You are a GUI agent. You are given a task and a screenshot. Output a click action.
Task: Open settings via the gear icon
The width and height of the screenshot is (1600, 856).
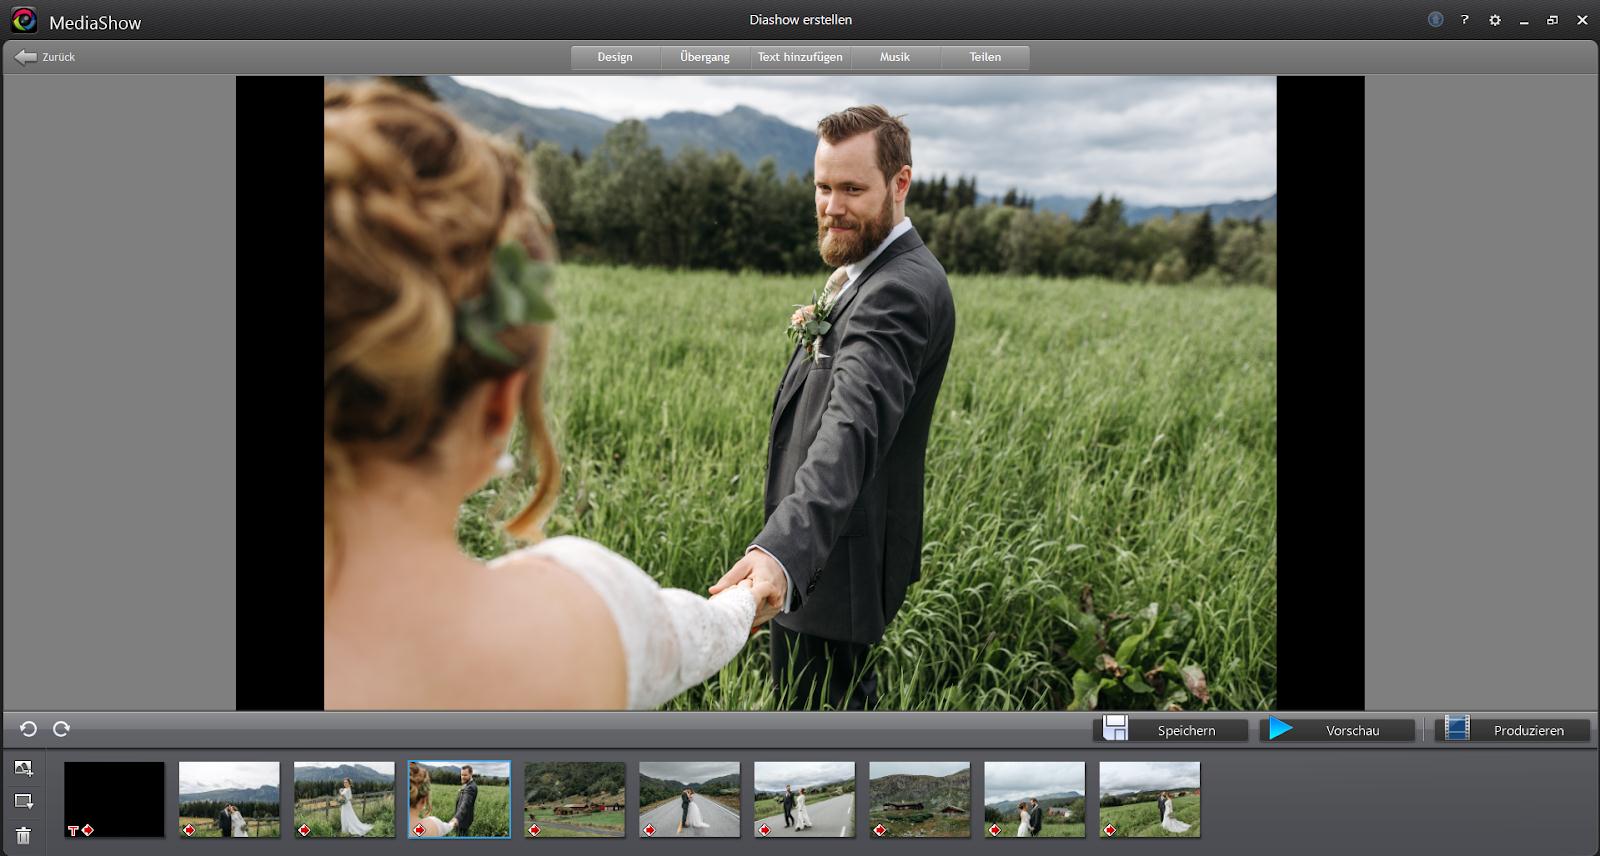coord(1495,20)
